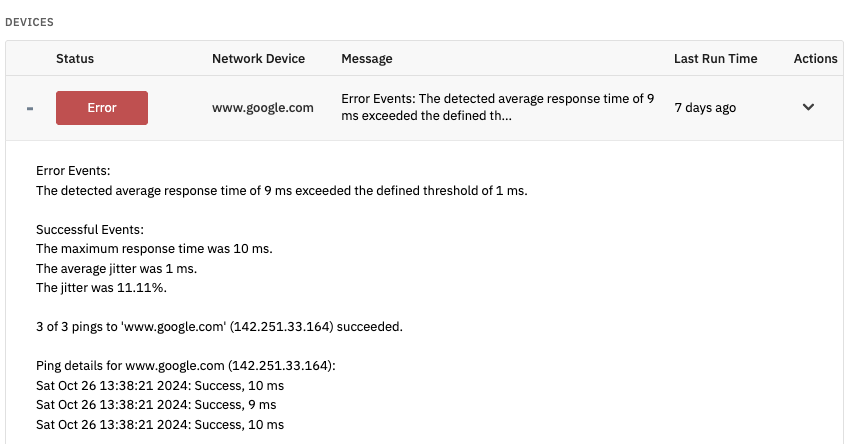Click the Network Device column header
The height and width of the screenshot is (444, 852).
tap(258, 59)
